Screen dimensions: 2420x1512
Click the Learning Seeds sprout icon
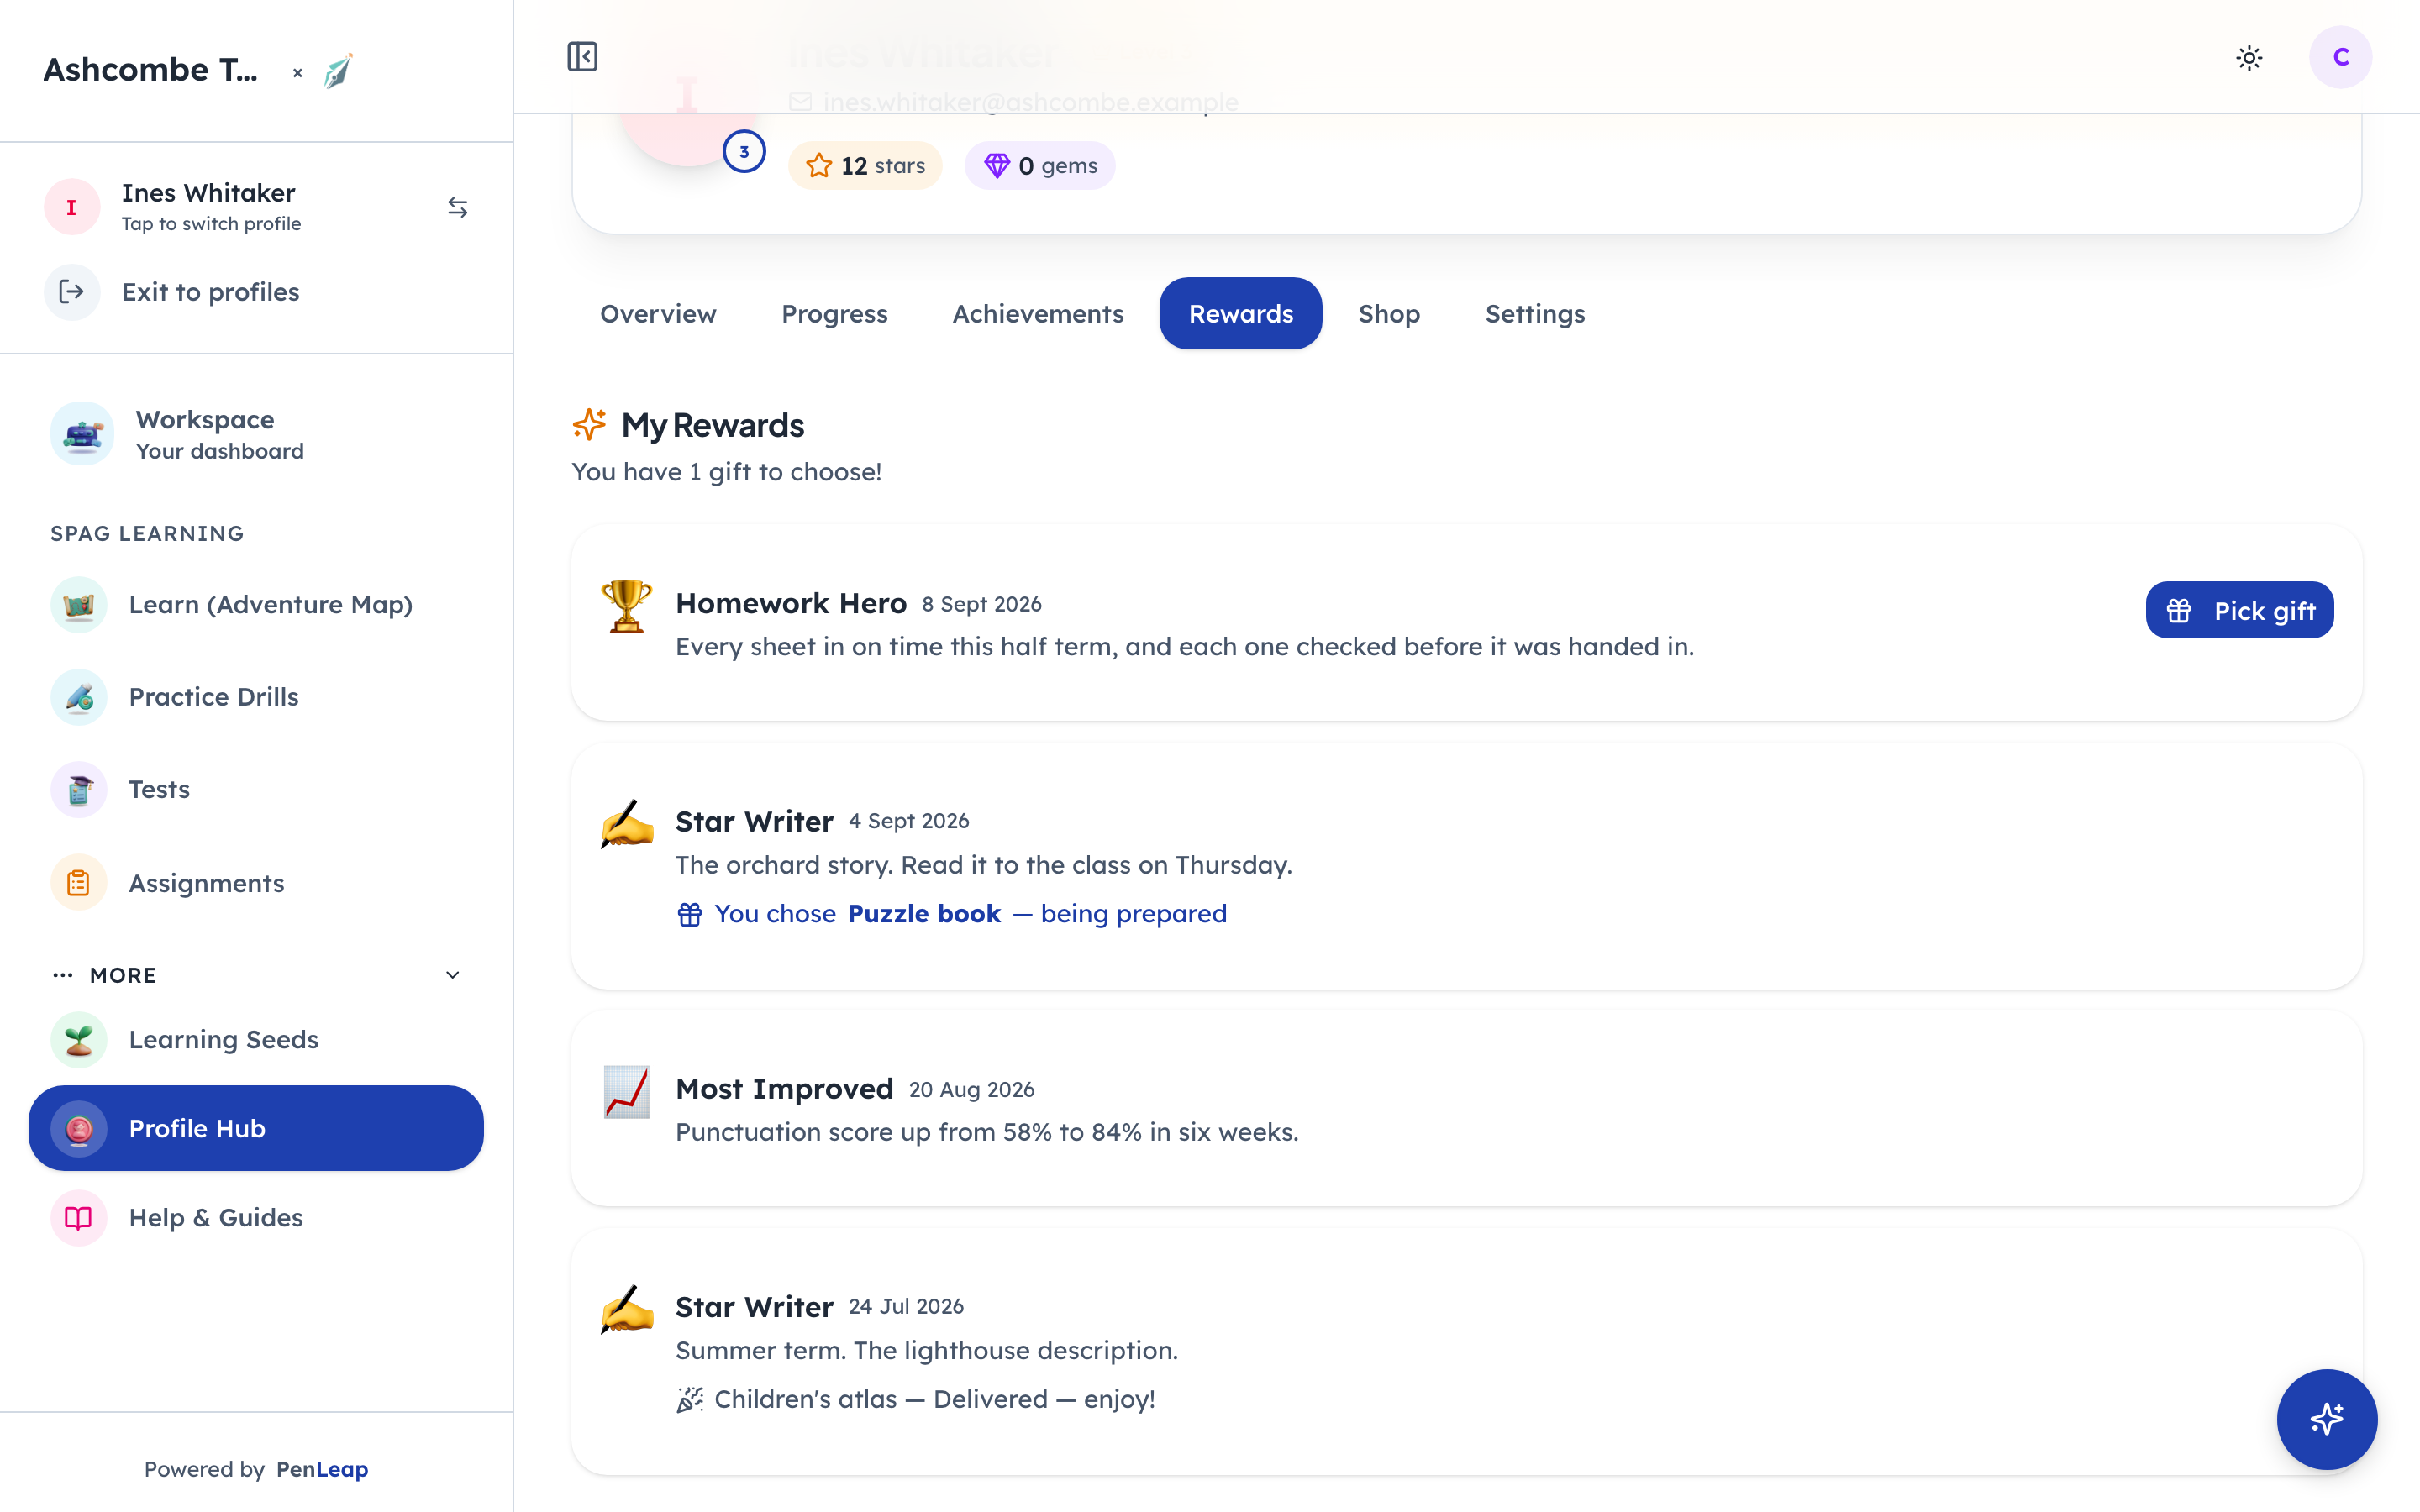[x=79, y=1040]
